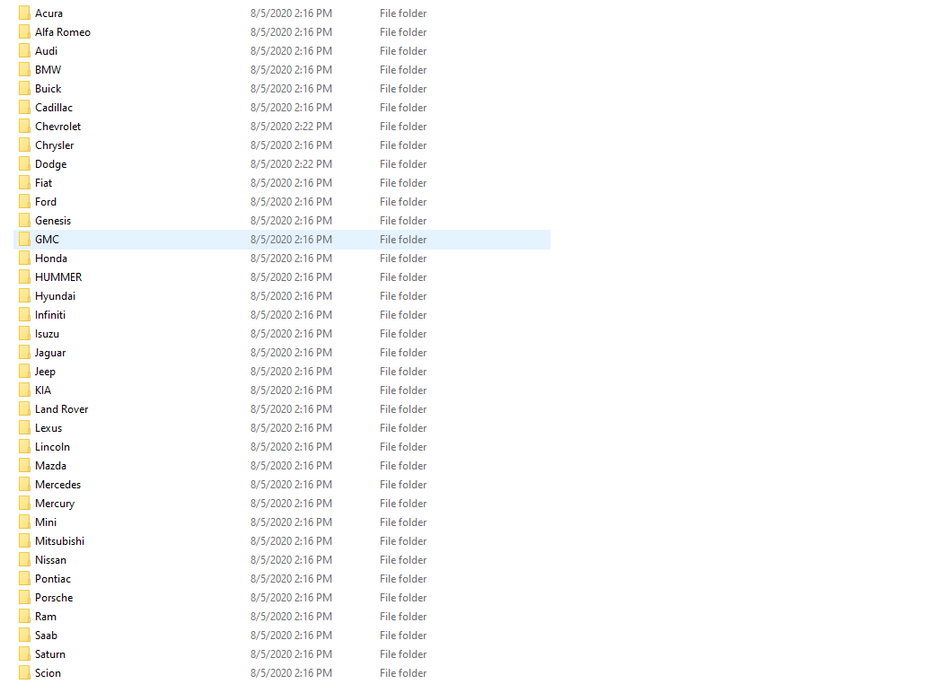Select the Saturn folder name
Image resolution: width=949 pixels, height=684 pixels.
coord(50,654)
